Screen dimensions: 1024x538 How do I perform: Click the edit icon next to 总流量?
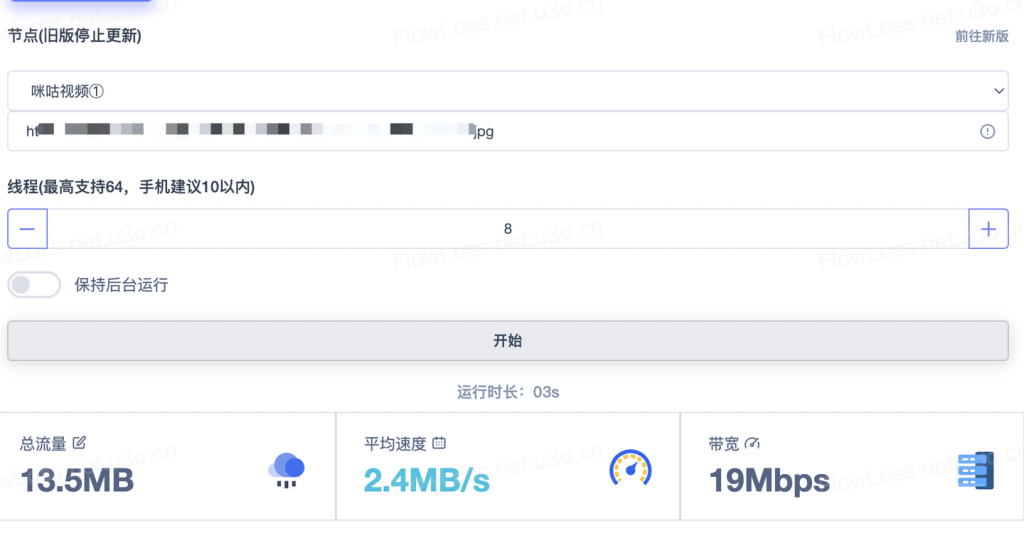tap(79, 443)
